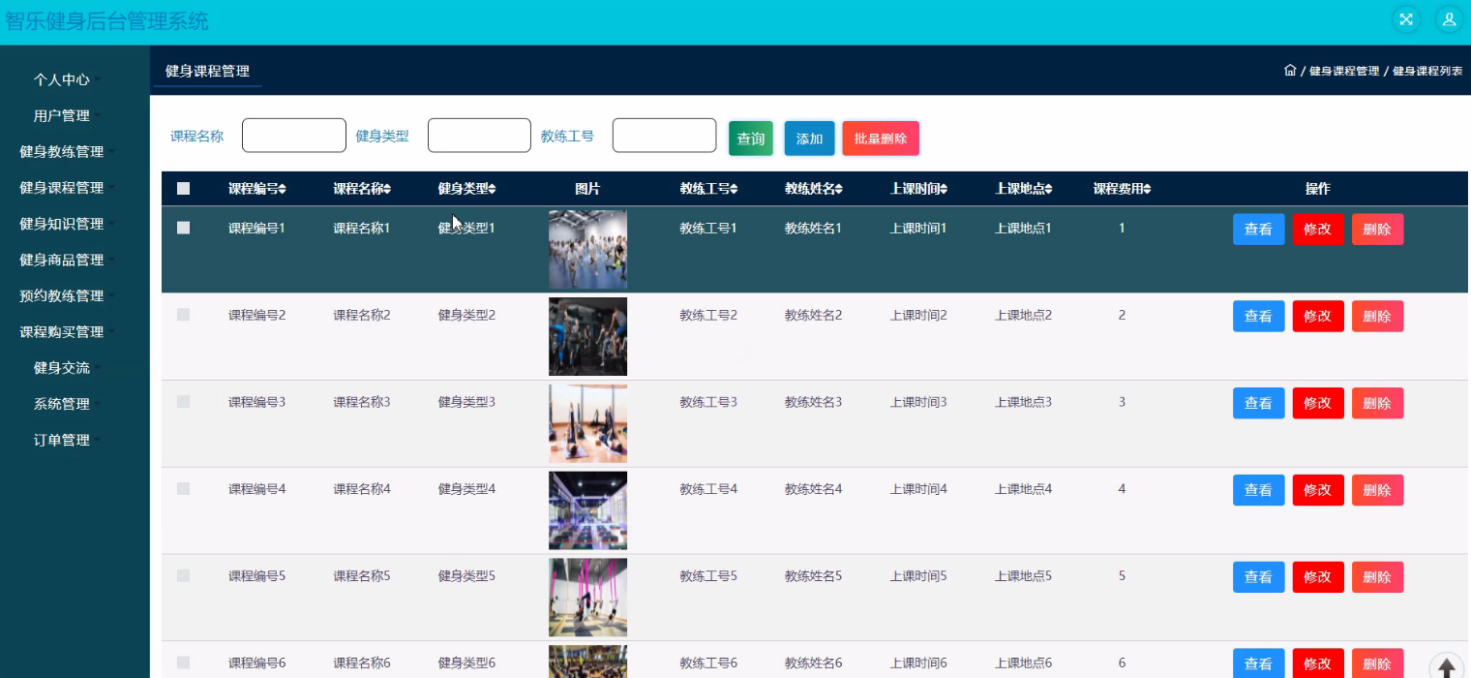This screenshot has height=678, width=1471.
Task: Open the image thumbnail for 课程编号2
Action: (x=588, y=336)
